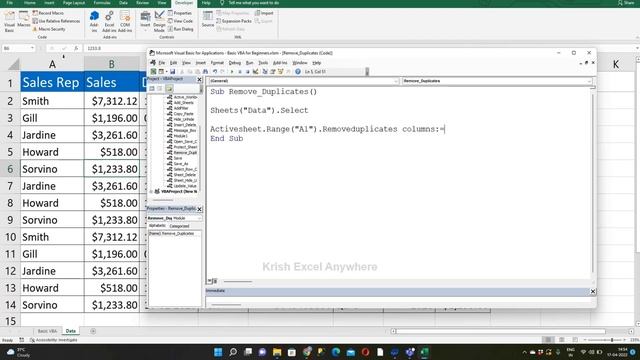The height and width of the screenshot is (360, 640).
Task: Open File Explorer from the taskbar
Action: pos(277,352)
